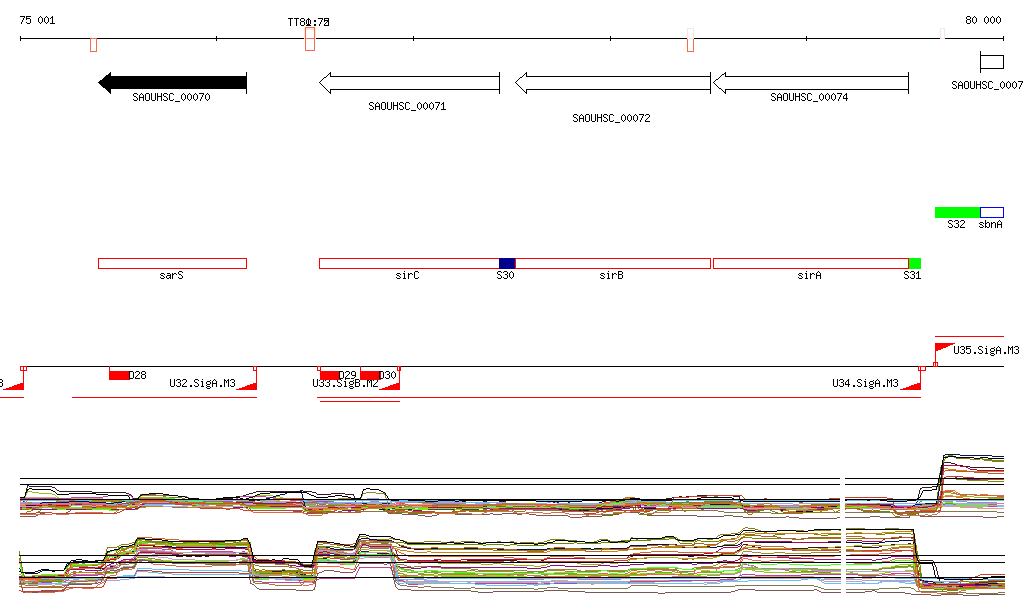Click the red D30 block
Viewport: 1024px width, 611px height.
(x=370, y=375)
